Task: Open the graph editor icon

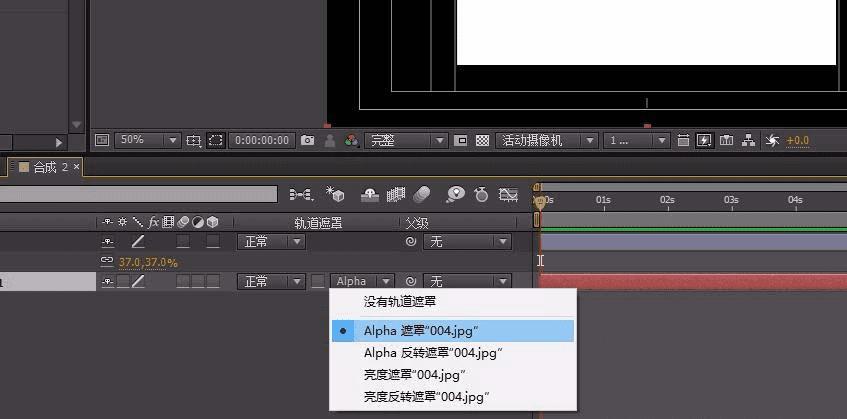Action: [x=508, y=194]
